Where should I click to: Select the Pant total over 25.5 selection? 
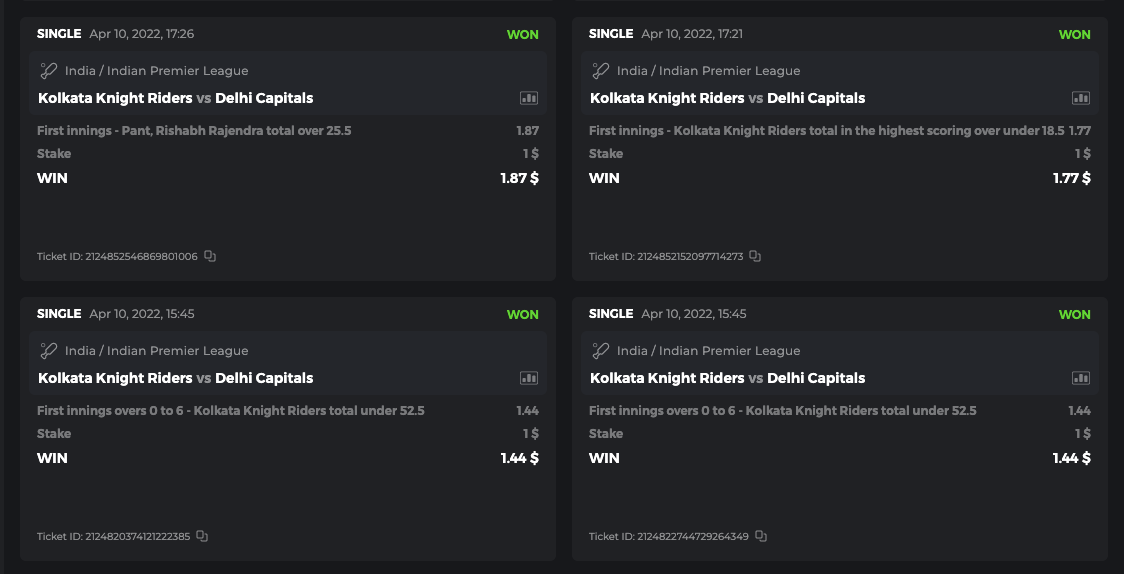194,131
